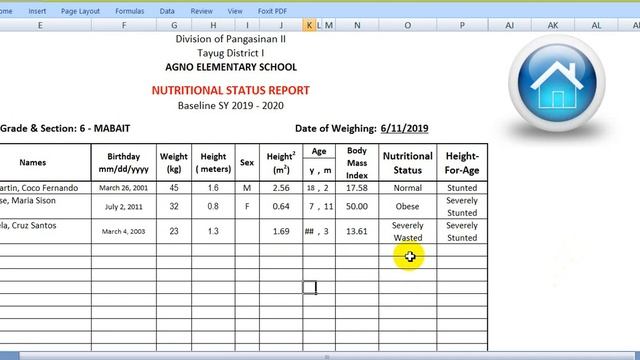This screenshot has width=640, height=360.
Task: Select cell with birthday March 26, 2001
Action: (x=124, y=188)
